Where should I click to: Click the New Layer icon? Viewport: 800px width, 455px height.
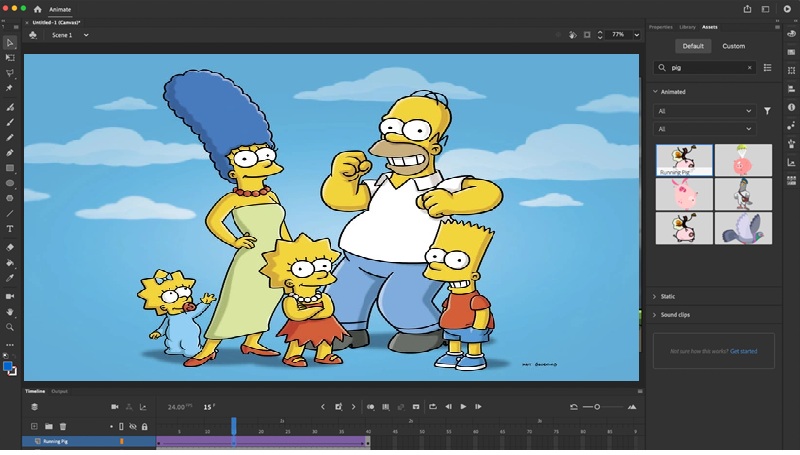[x=34, y=426]
